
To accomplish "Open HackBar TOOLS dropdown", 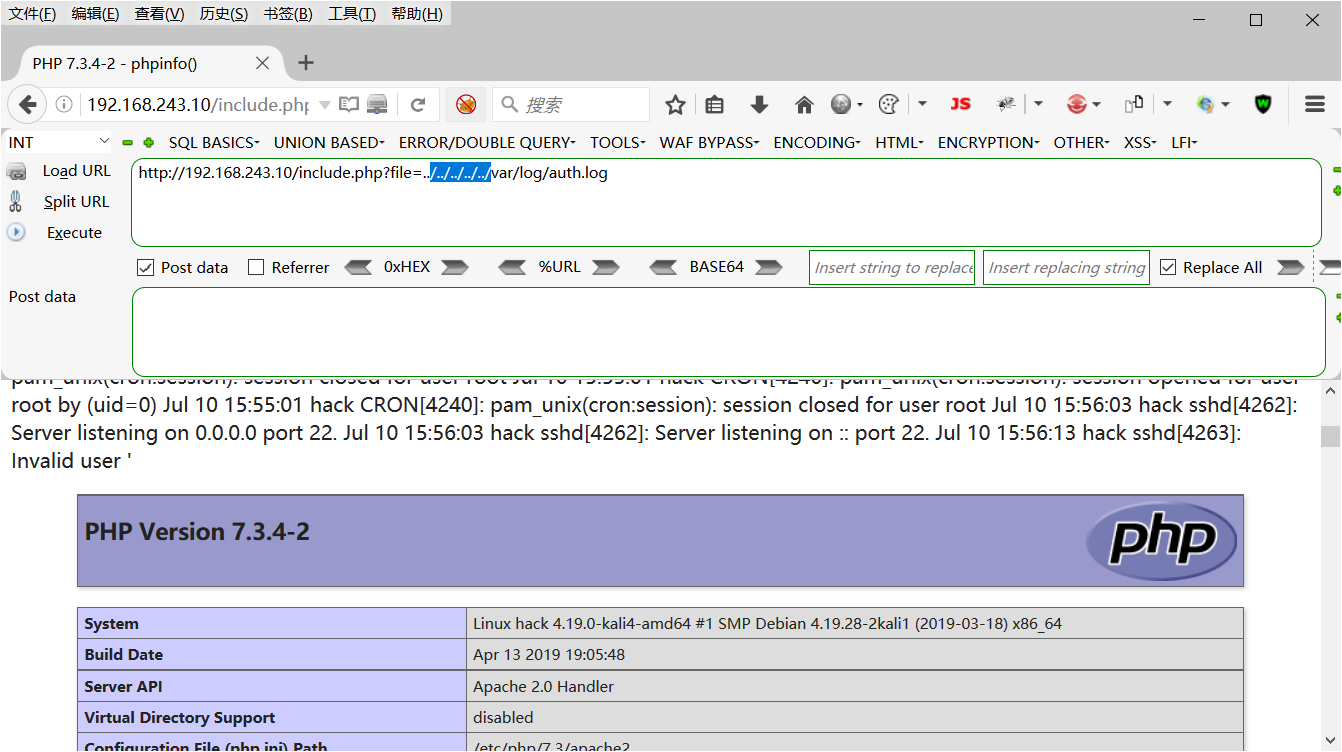I will (617, 143).
